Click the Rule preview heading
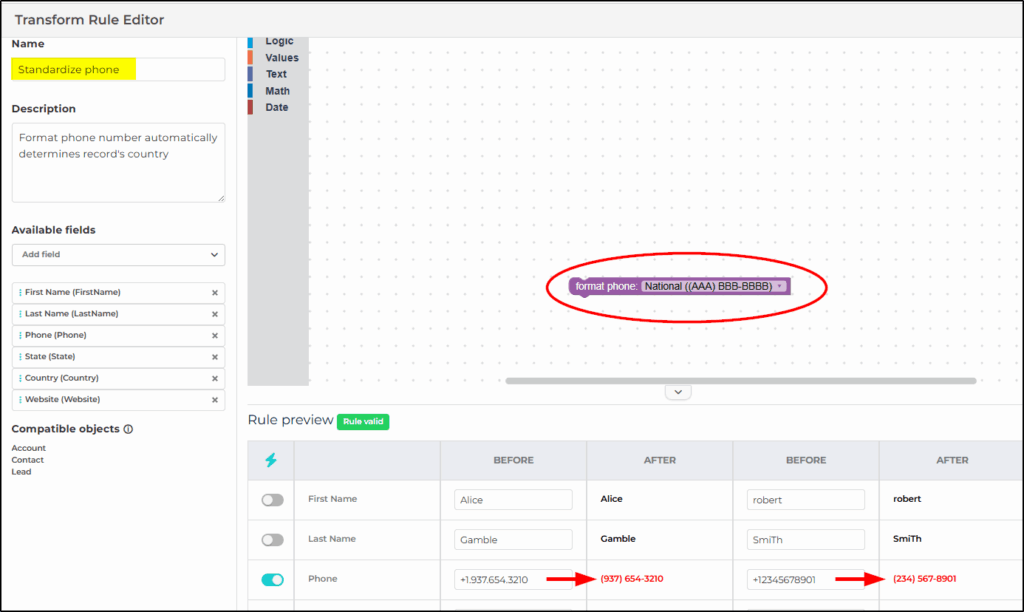 pos(290,420)
